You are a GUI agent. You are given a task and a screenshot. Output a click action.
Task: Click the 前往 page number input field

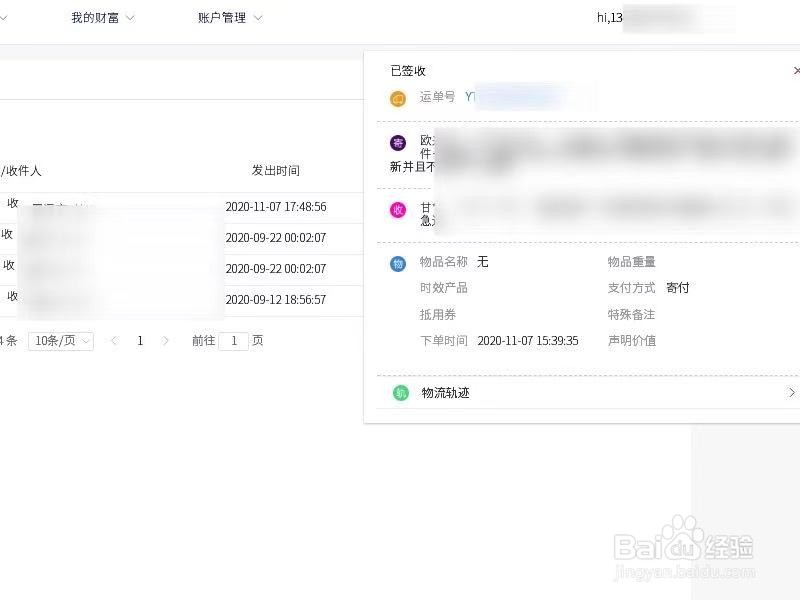pyautogui.click(x=233, y=340)
